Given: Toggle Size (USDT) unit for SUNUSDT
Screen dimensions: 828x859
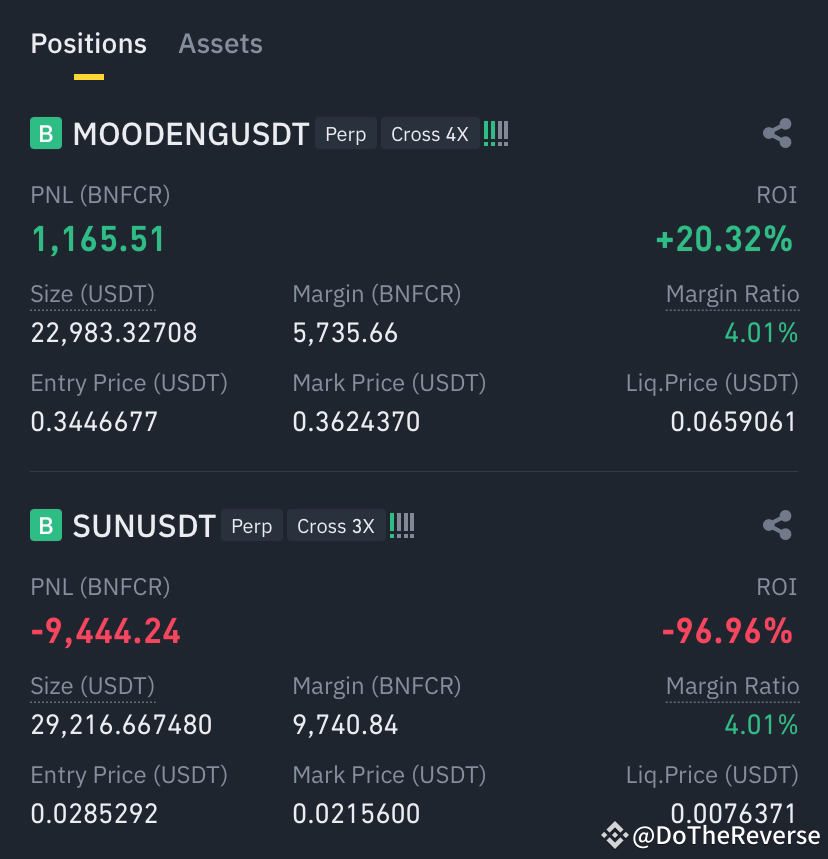Looking at the screenshot, I should tap(93, 686).
